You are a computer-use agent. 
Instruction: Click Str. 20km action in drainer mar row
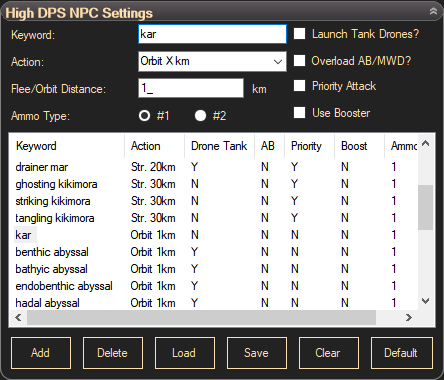pos(153,167)
